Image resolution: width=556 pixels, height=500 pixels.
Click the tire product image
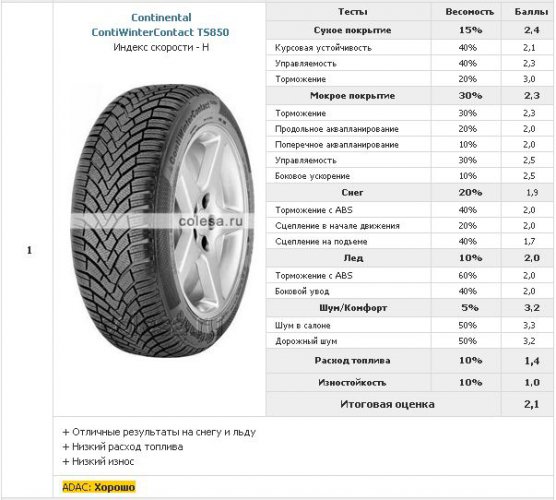tap(162, 221)
